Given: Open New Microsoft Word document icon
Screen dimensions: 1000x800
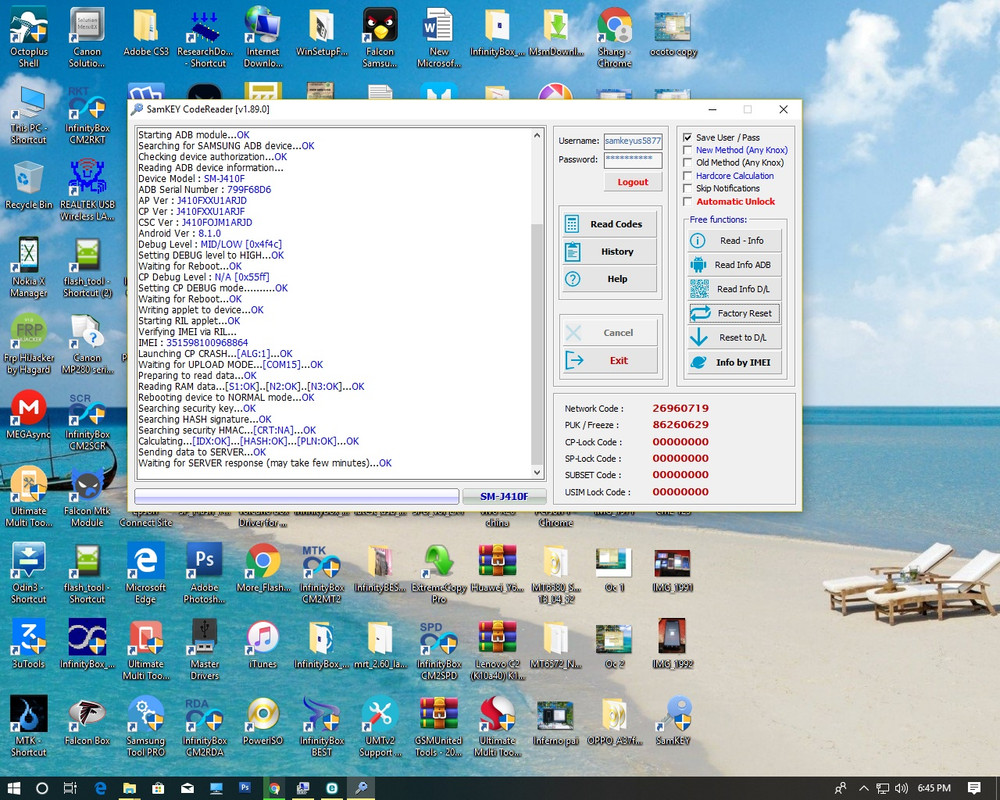Looking at the screenshot, I should 439,37.
